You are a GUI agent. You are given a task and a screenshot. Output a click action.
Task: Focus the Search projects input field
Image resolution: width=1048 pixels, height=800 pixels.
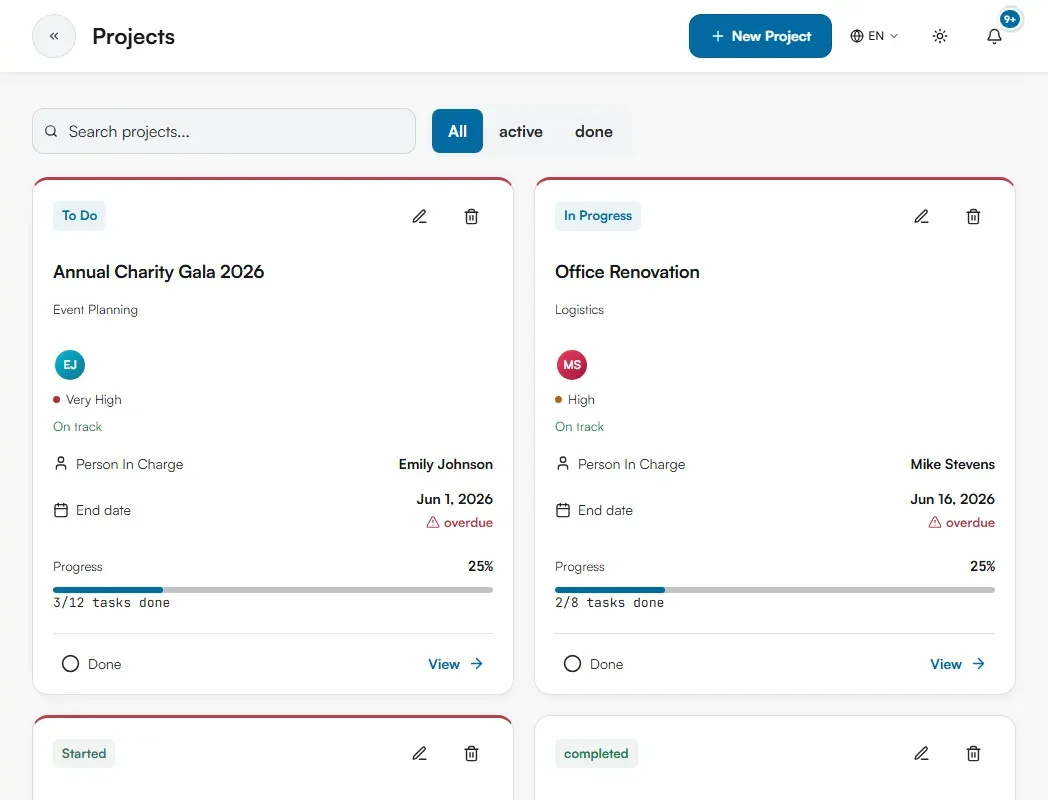(x=224, y=131)
